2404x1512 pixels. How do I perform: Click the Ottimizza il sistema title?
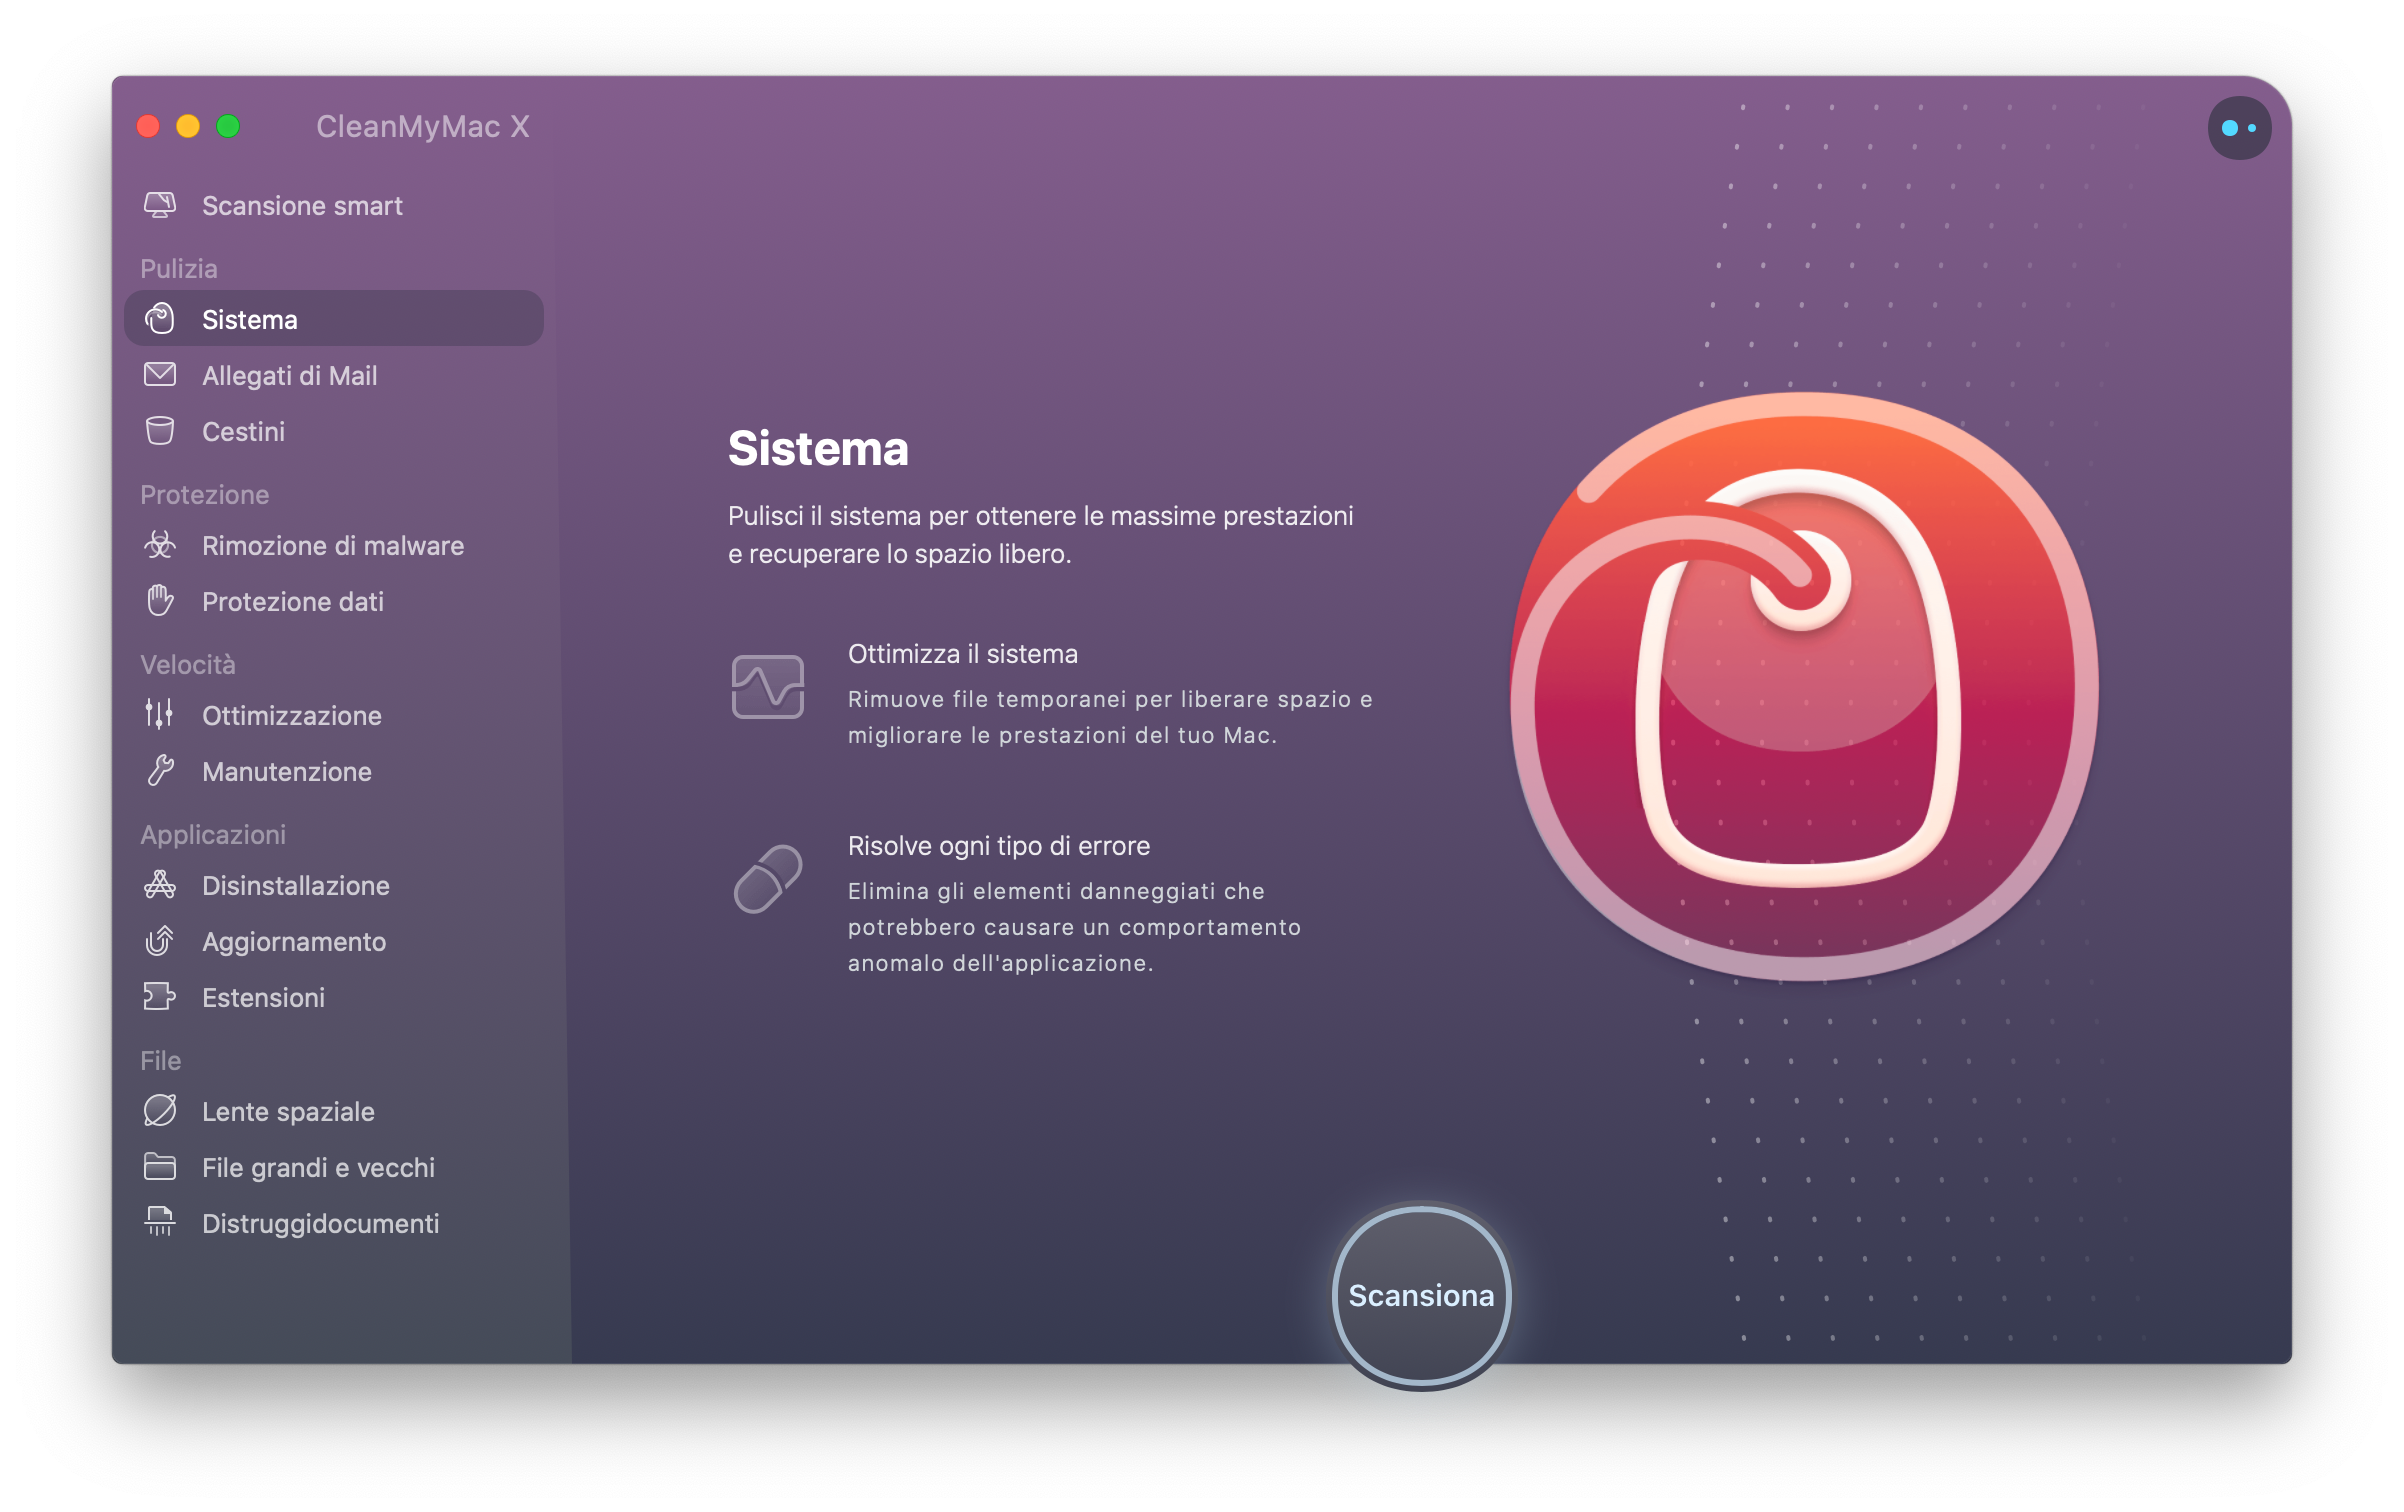963,654
